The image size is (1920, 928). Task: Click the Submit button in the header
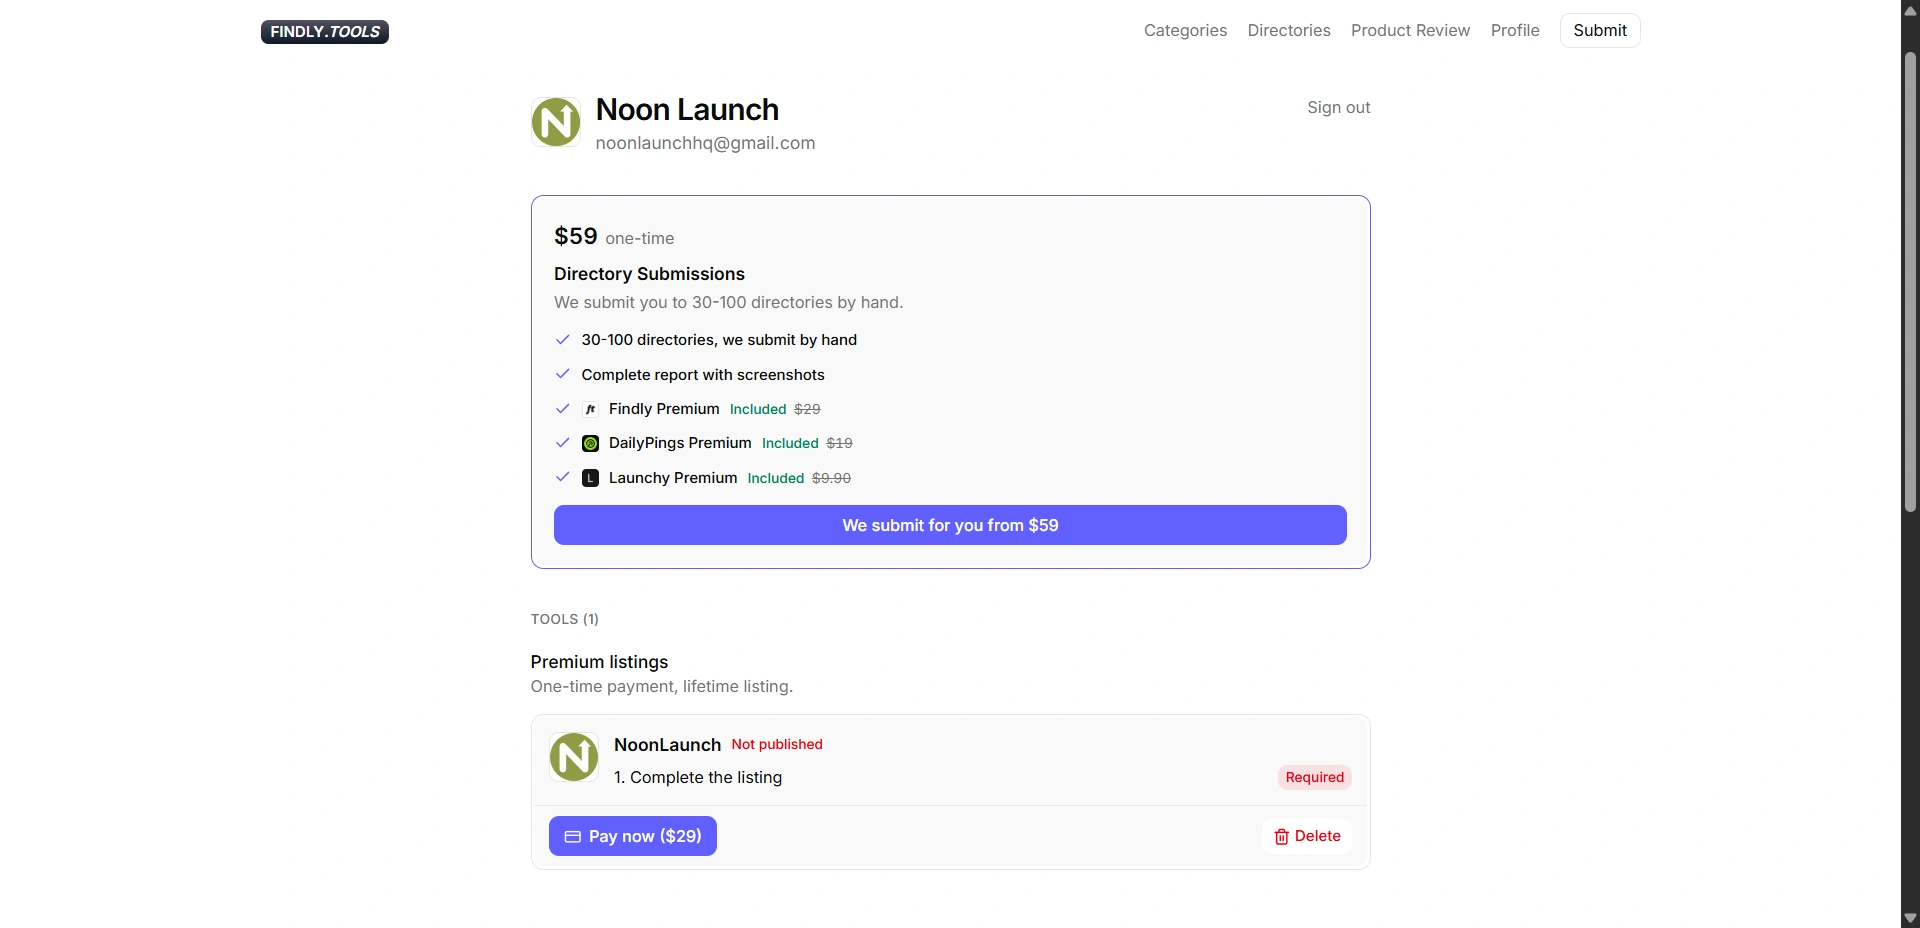[1600, 30]
